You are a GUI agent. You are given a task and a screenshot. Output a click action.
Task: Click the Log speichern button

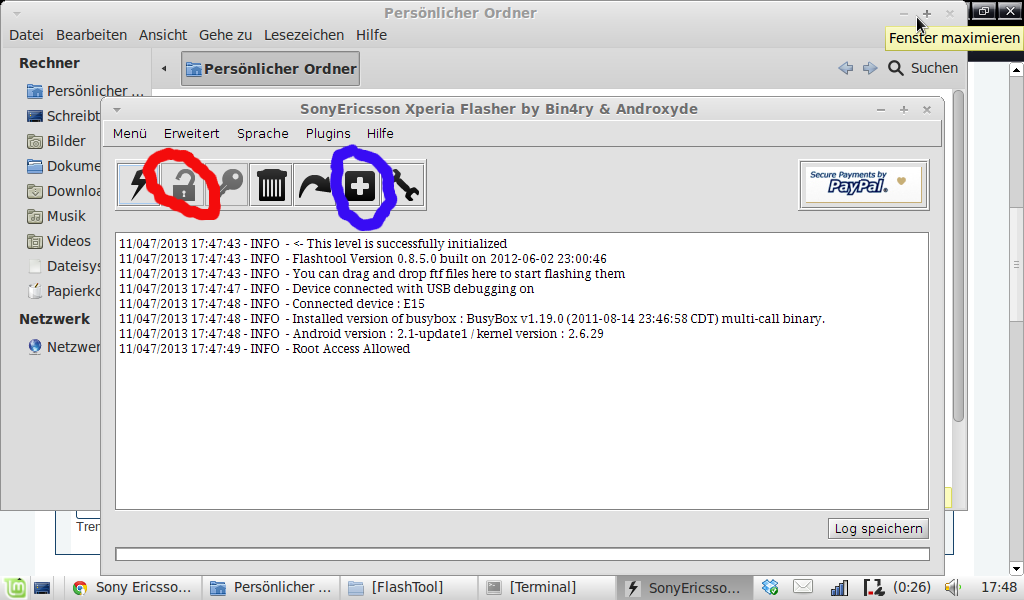coord(878,529)
